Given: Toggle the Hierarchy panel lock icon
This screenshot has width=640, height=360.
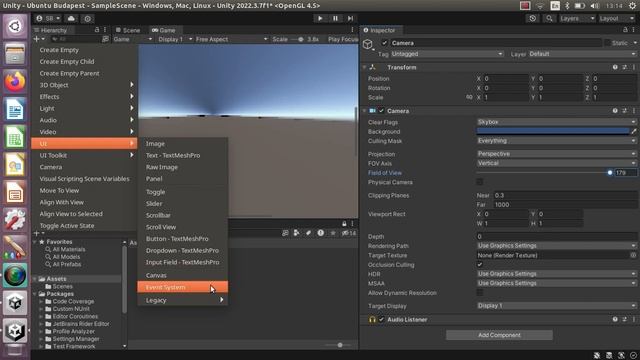Looking at the screenshot, I should click(x=97, y=30).
